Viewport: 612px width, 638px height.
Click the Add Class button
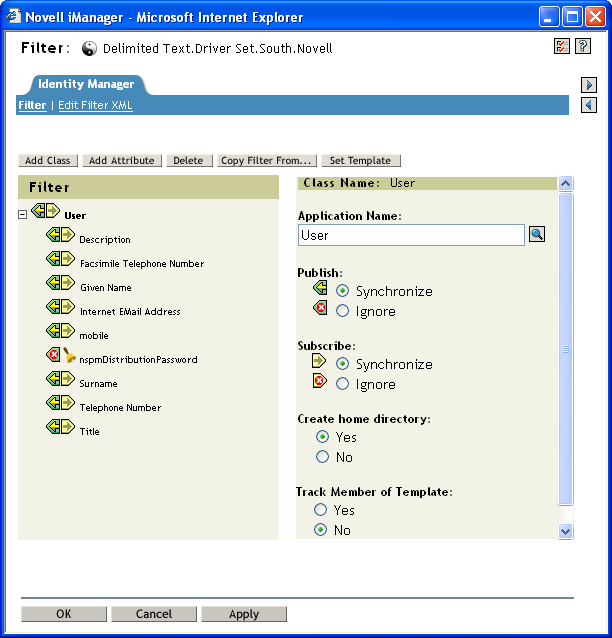(48, 160)
